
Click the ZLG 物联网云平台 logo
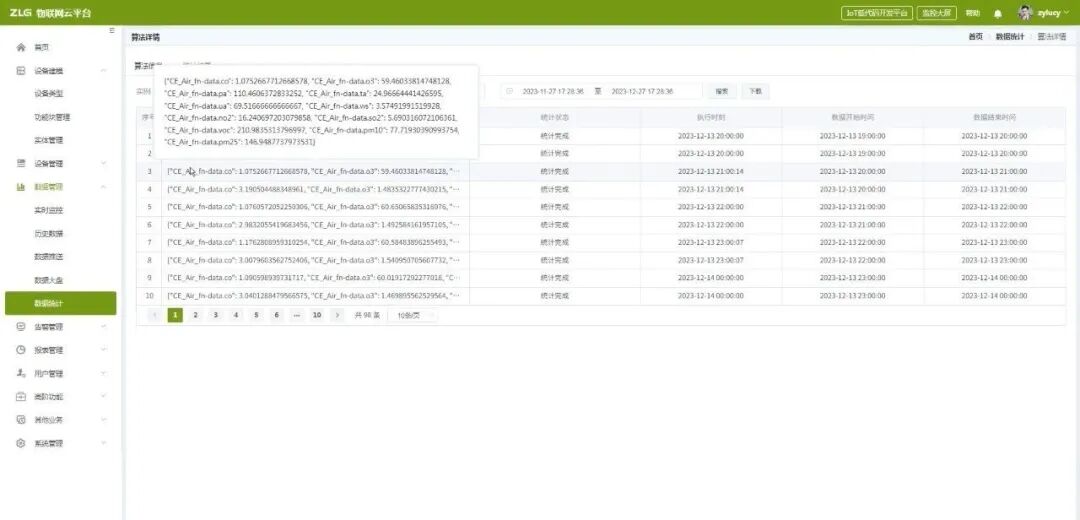50,13
